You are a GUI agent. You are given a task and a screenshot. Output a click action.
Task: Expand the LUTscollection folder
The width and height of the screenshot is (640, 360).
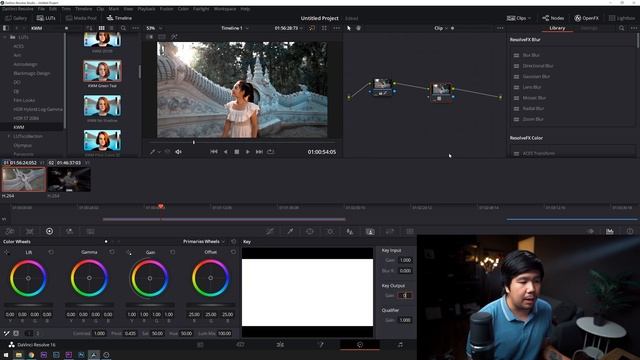(9, 136)
